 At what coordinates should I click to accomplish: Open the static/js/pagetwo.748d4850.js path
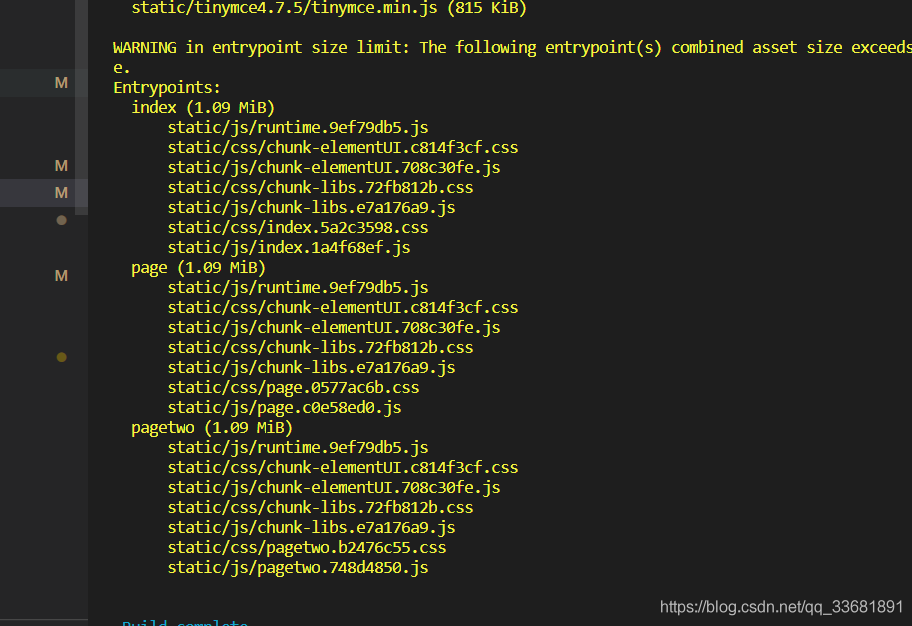298,568
